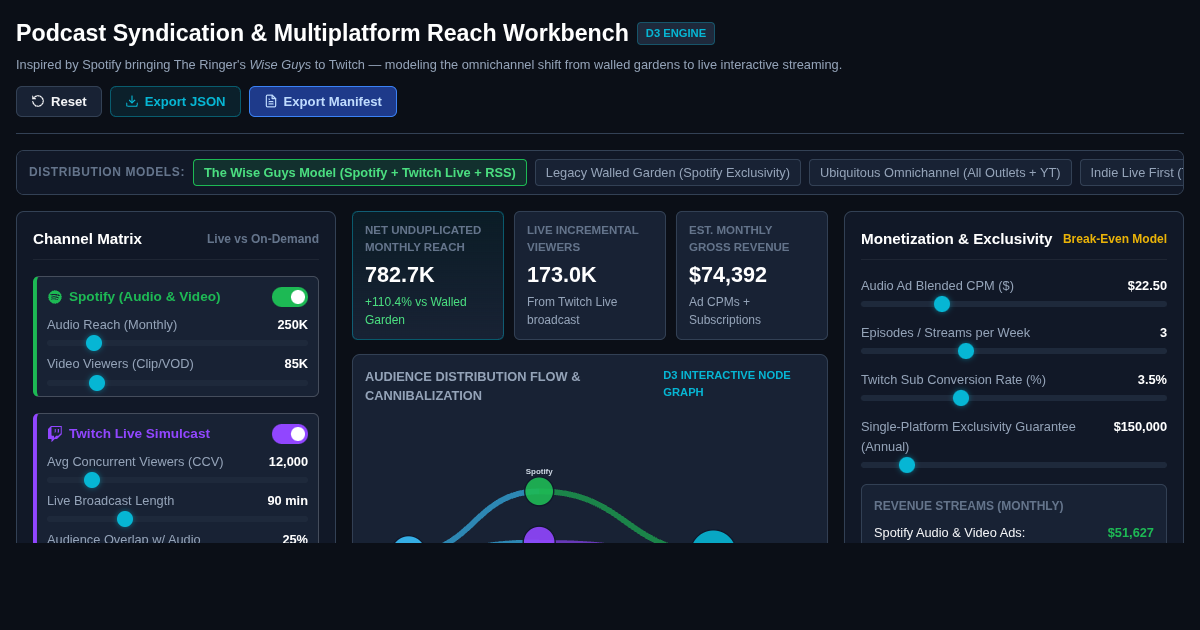
Task: Click the Export JSON button
Action: [175, 101]
